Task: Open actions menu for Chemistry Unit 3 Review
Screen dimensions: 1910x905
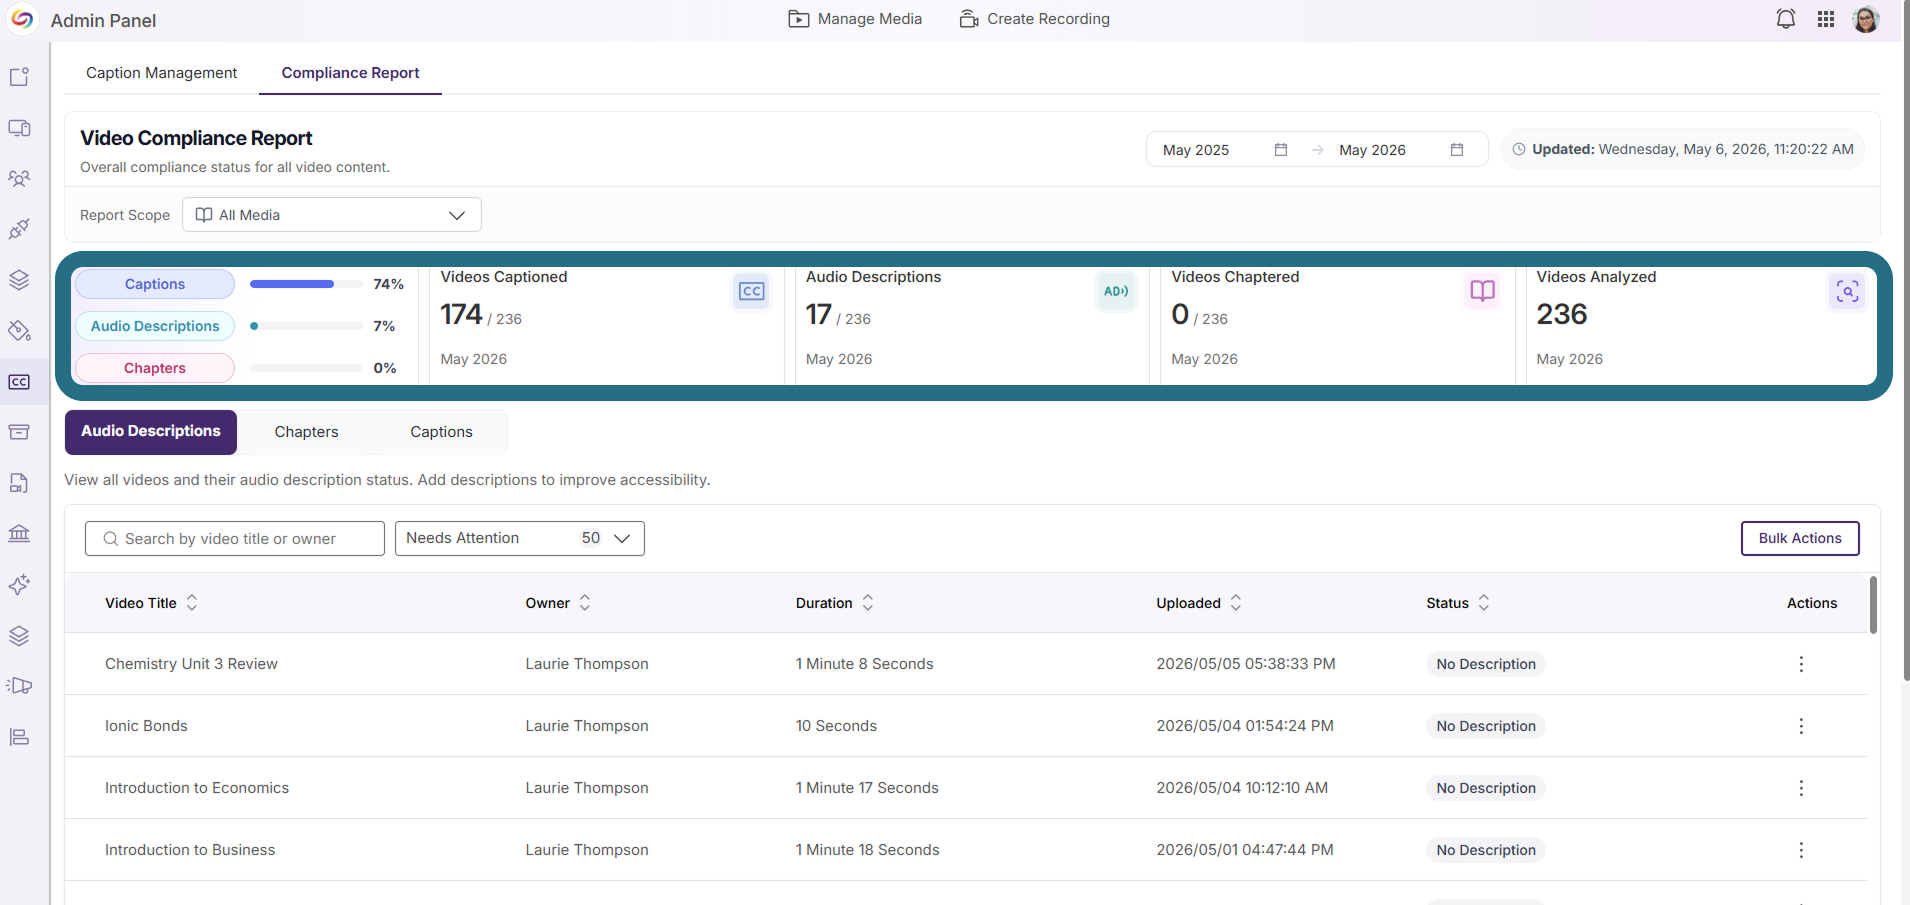Action: click(x=1801, y=664)
